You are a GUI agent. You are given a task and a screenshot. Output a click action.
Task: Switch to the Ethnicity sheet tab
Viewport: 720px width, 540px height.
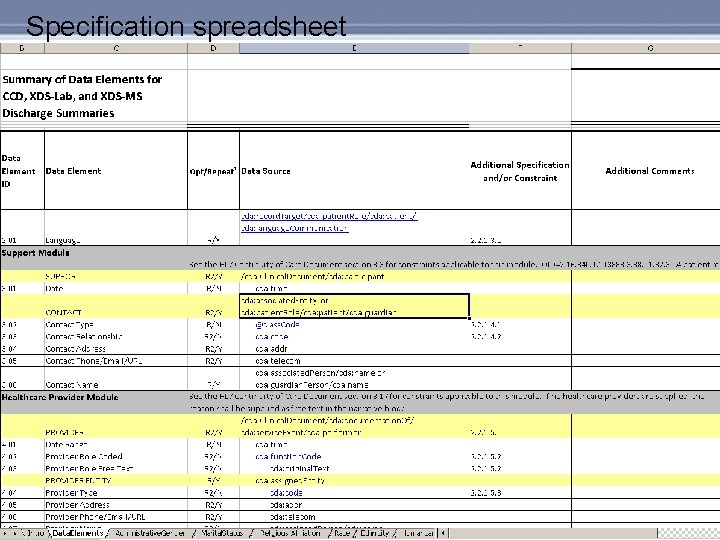[x=375, y=533]
